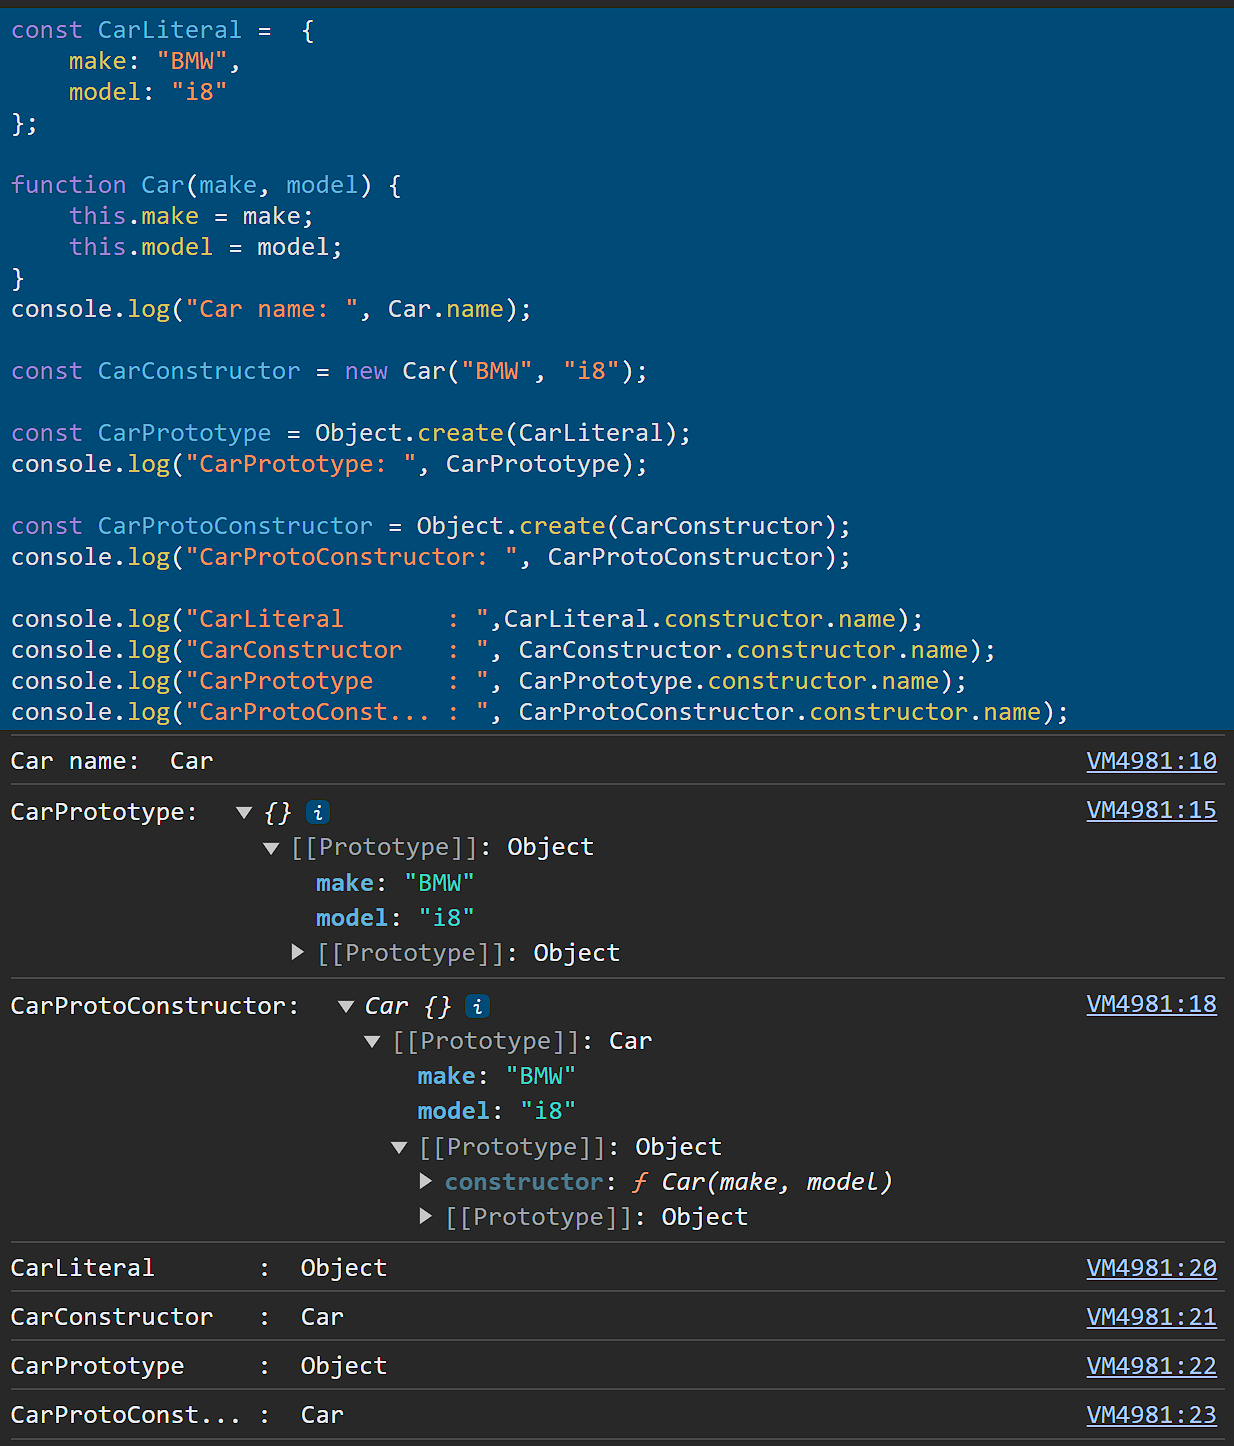Open the VM4981:22 source link
This screenshot has height=1446, width=1234.
click(1151, 1366)
